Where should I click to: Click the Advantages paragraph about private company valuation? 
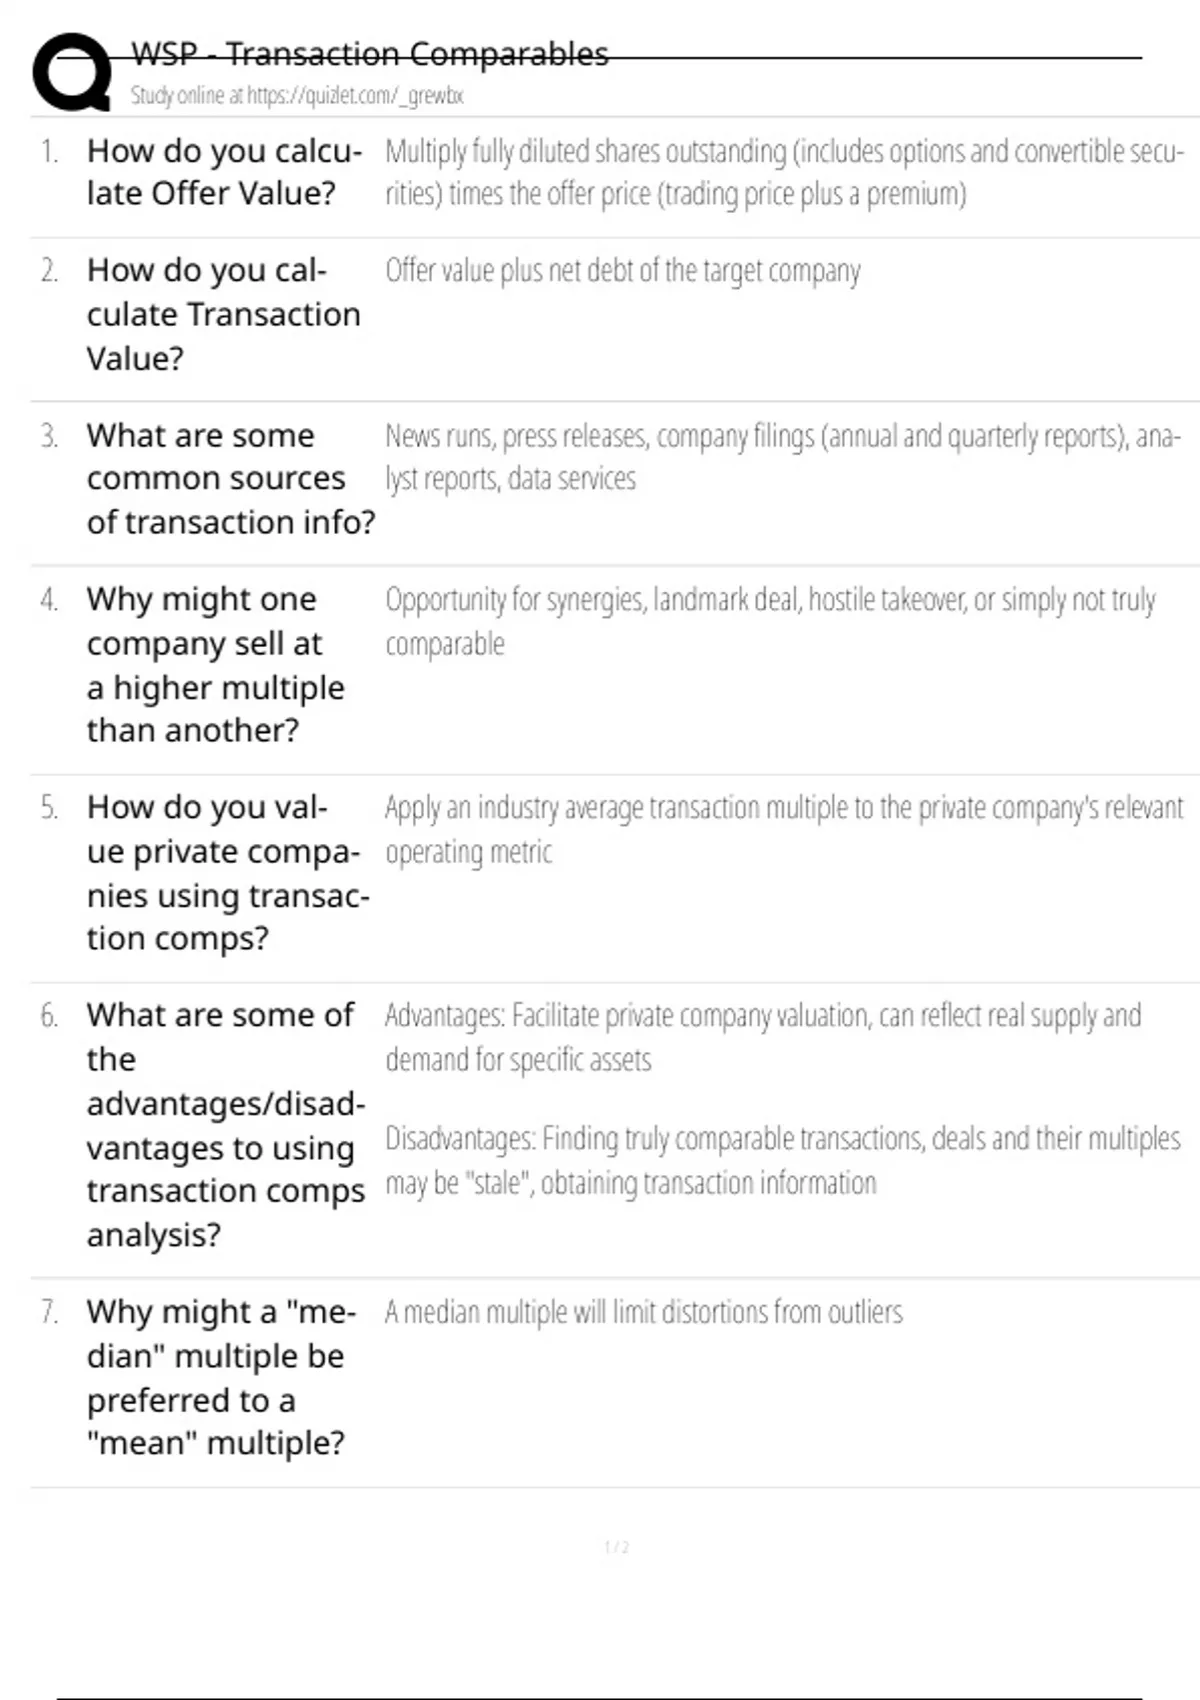tap(762, 1038)
